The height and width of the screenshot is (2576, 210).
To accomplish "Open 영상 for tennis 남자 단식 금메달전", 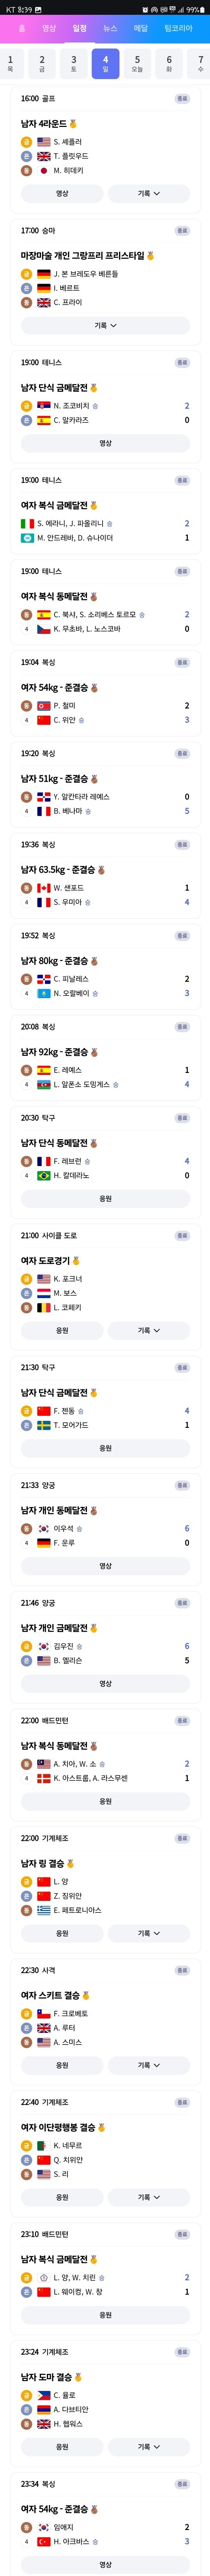I will pos(105,443).
